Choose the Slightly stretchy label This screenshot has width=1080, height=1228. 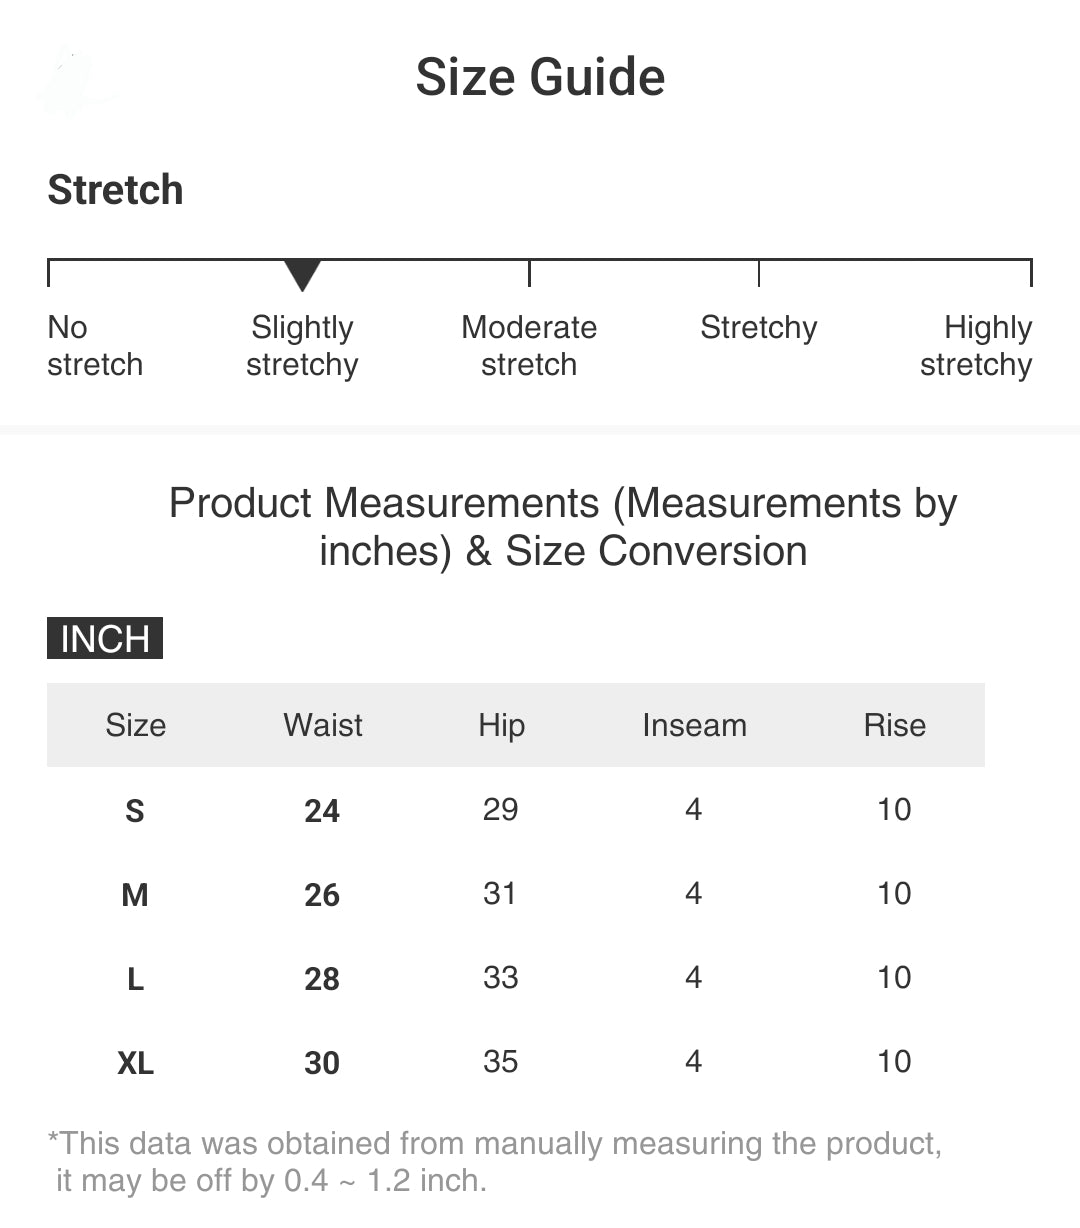click(302, 346)
